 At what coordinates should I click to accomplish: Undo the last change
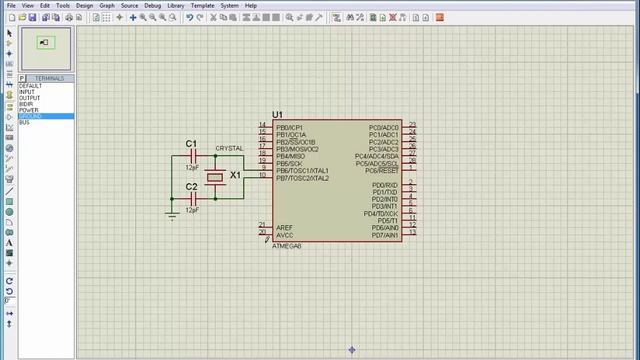tap(189, 18)
